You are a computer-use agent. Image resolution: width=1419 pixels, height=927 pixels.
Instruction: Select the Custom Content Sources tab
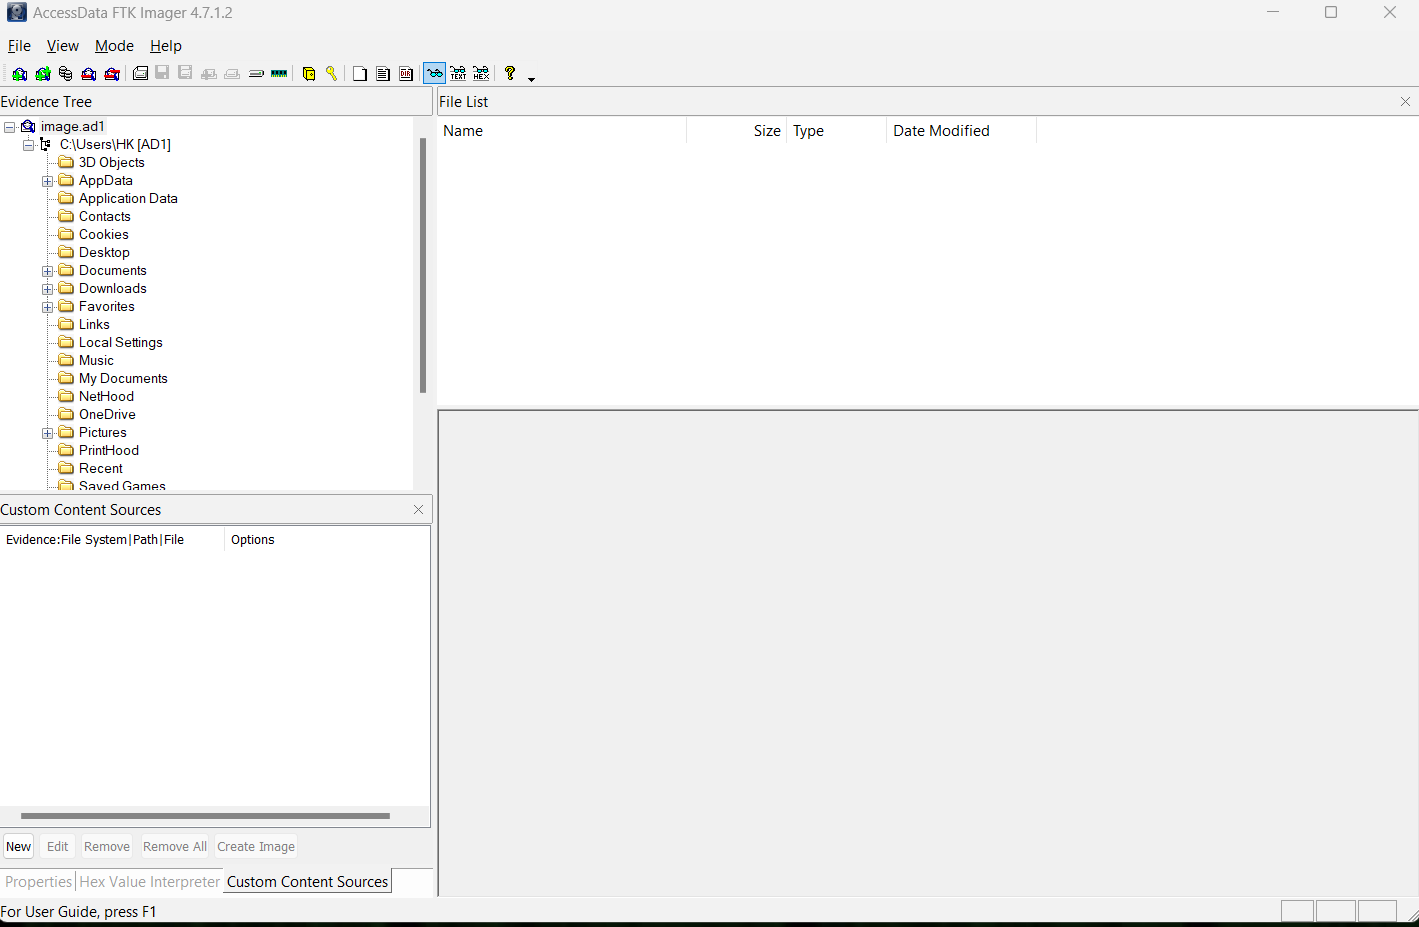[x=307, y=882]
